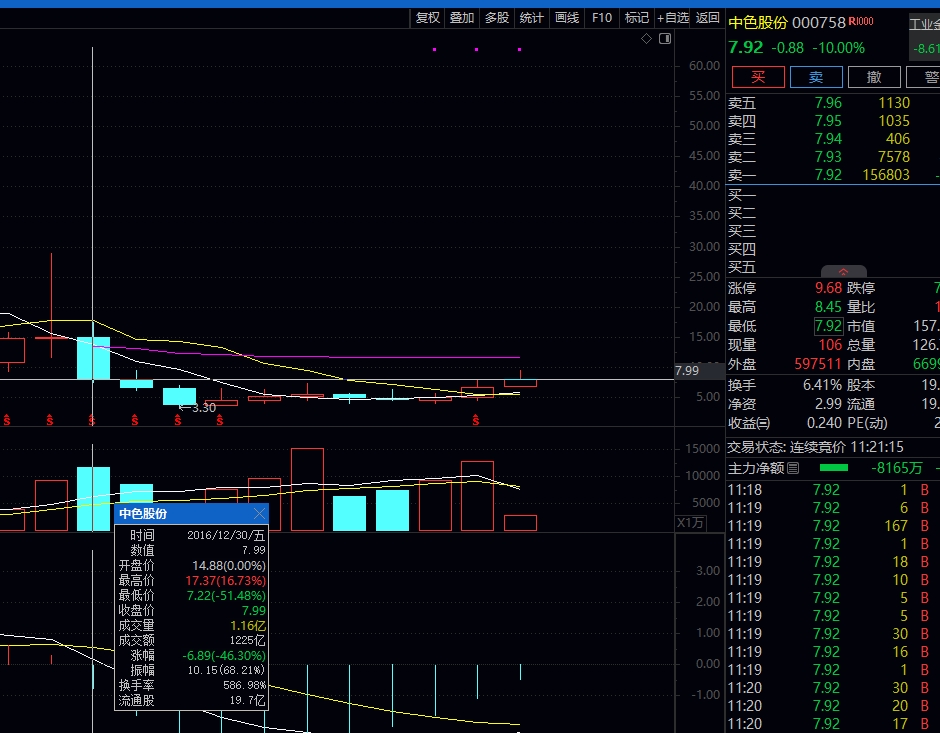
Task: Add stock with +自选 button
Action: (673, 18)
